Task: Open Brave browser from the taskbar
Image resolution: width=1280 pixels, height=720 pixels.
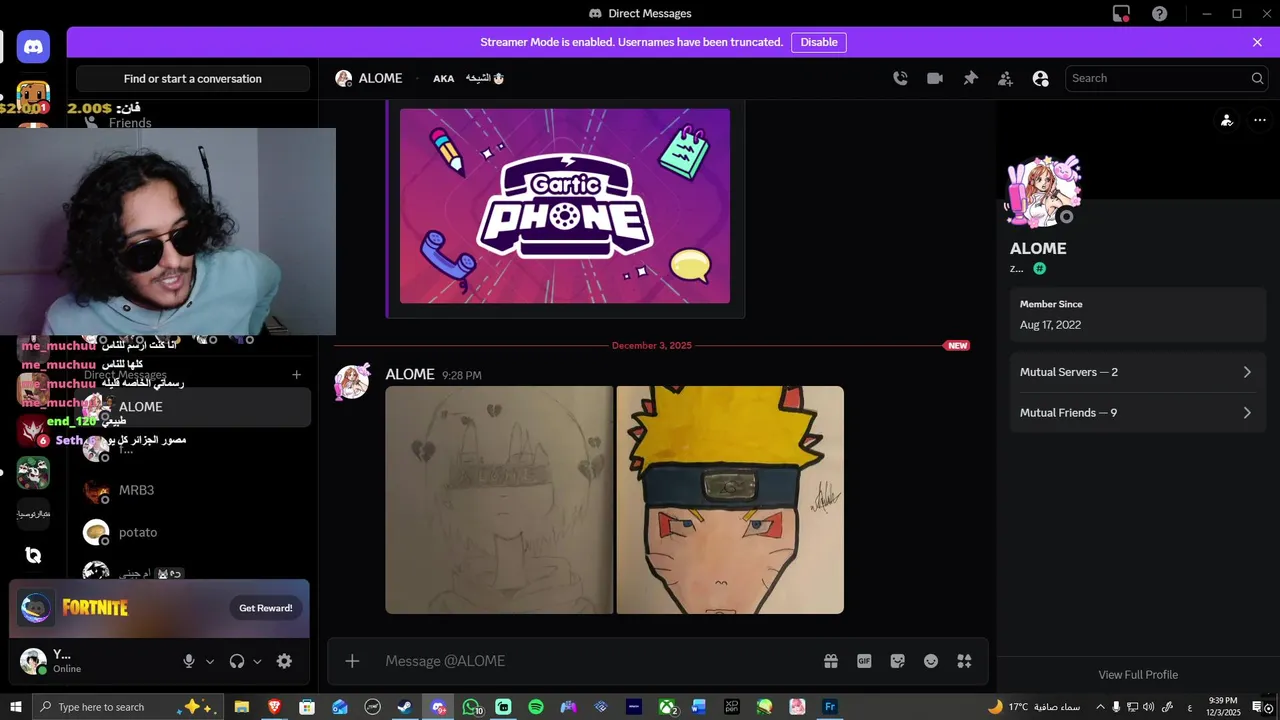Action: pyautogui.click(x=274, y=707)
